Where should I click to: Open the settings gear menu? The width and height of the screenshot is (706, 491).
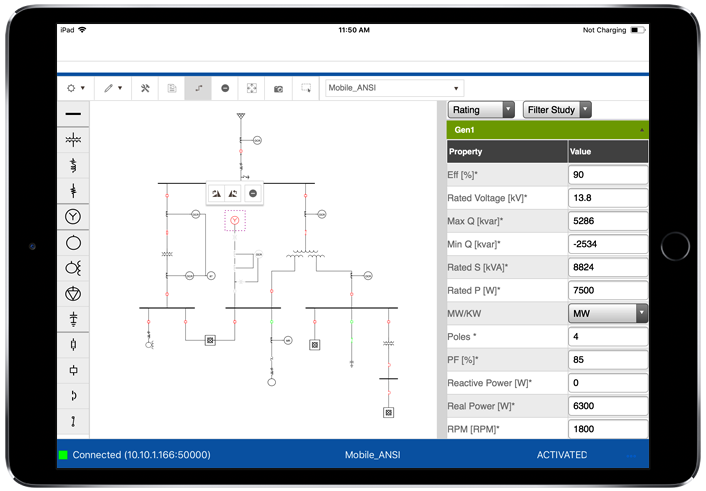[x=75, y=88]
